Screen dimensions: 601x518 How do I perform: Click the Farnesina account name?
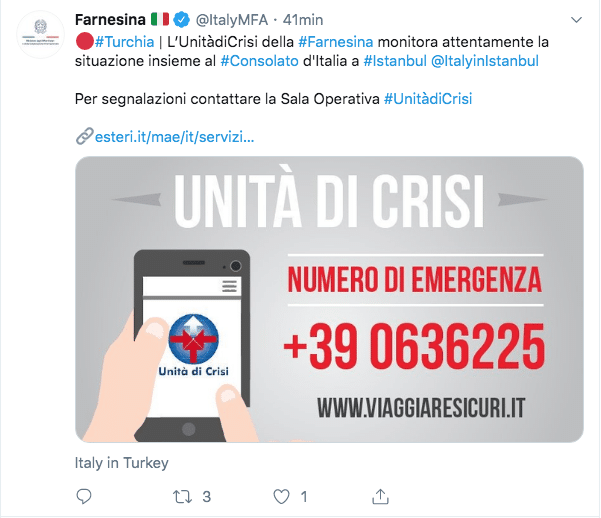110,20
